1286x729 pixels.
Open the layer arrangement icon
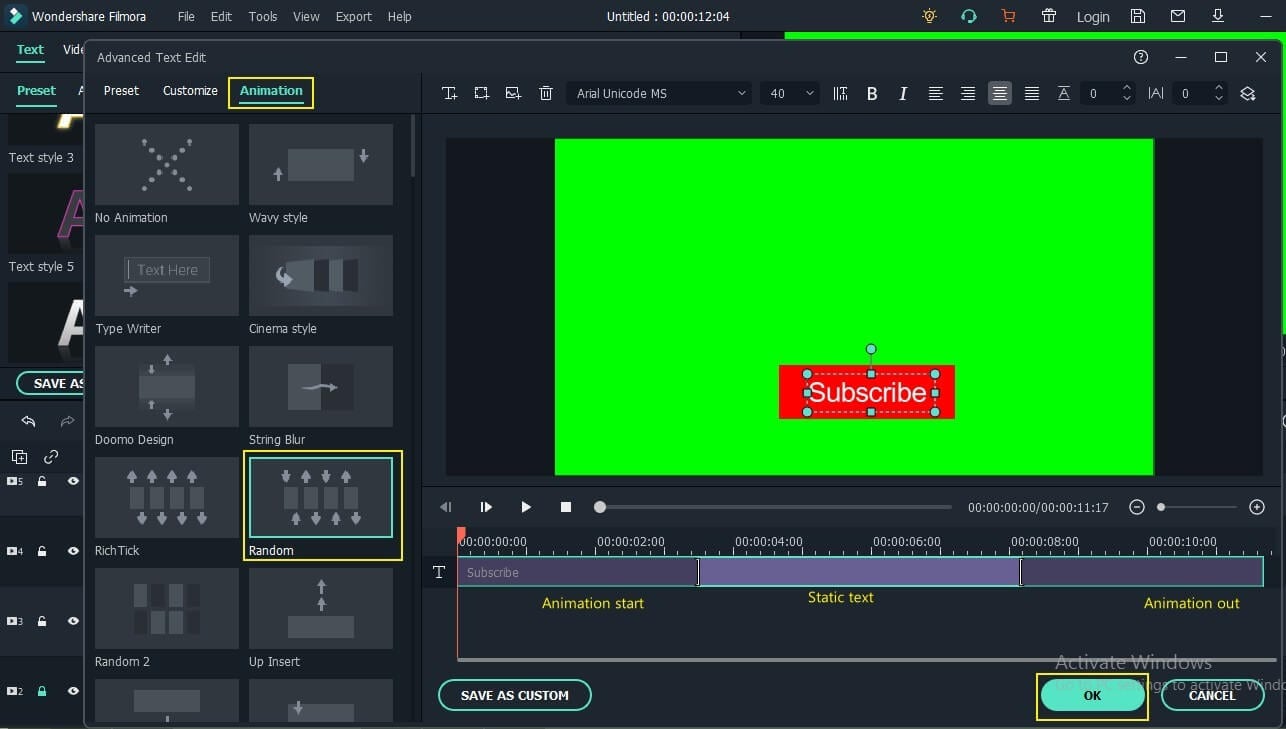click(x=1248, y=93)
